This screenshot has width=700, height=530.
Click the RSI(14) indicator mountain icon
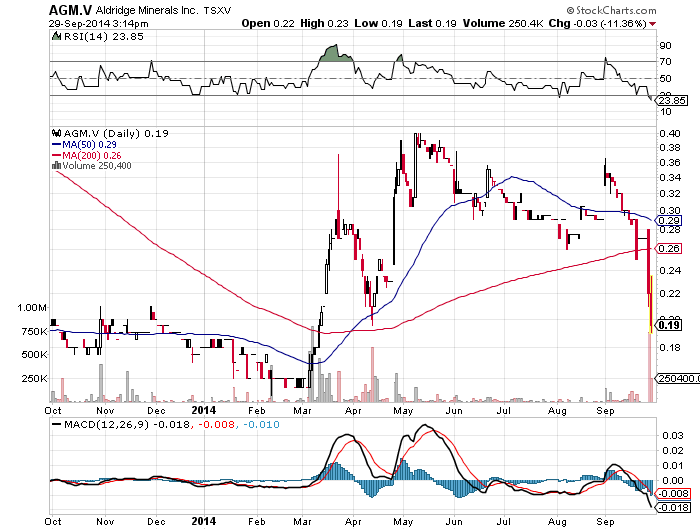[x=56, y=36]
